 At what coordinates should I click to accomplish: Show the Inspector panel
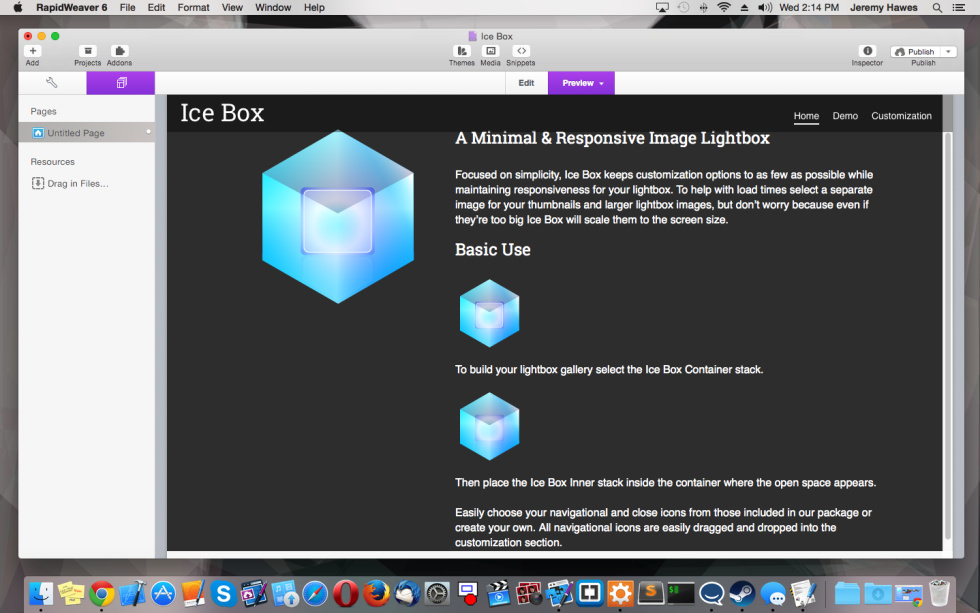click(x=867, y=51)
